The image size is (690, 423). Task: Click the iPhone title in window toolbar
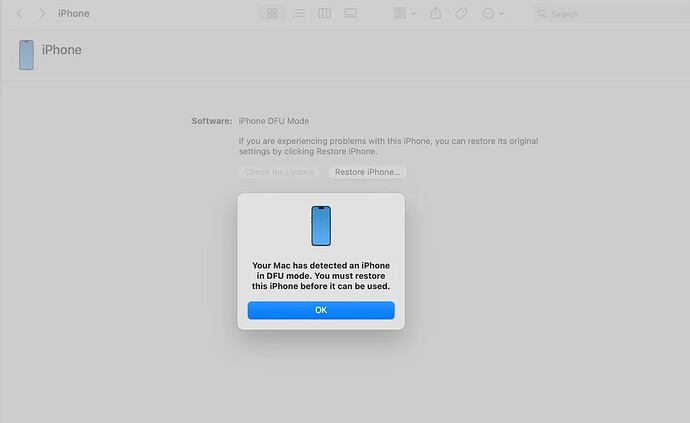click(x=74, y=14)
